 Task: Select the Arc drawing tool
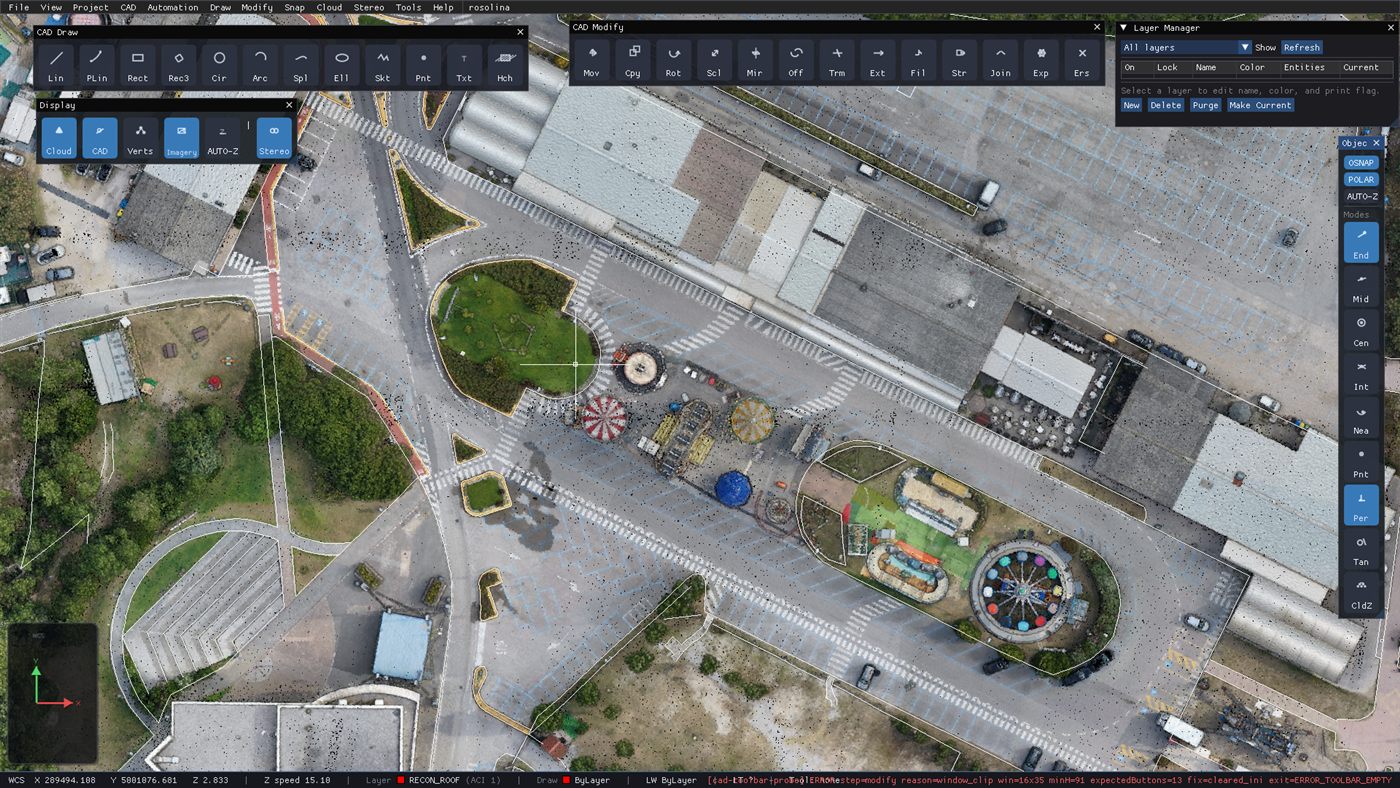point(260,65)
